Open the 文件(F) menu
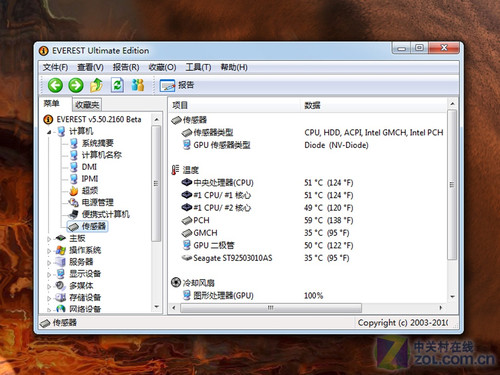This screenshot has height=375, width=500. click(x=55, y=67)
